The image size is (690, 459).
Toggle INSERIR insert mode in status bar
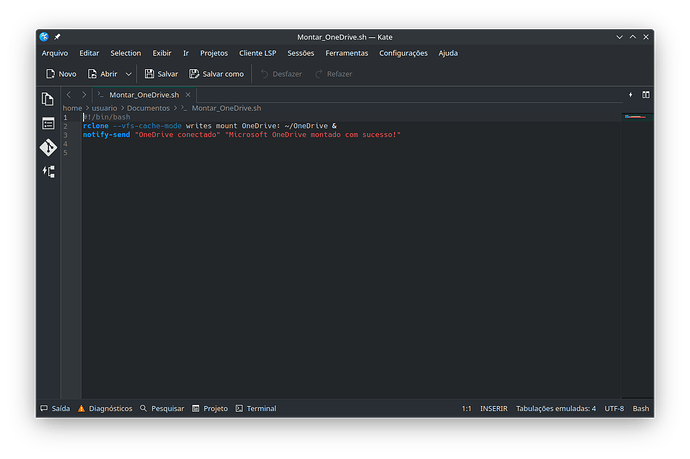[x=494, y=408]
